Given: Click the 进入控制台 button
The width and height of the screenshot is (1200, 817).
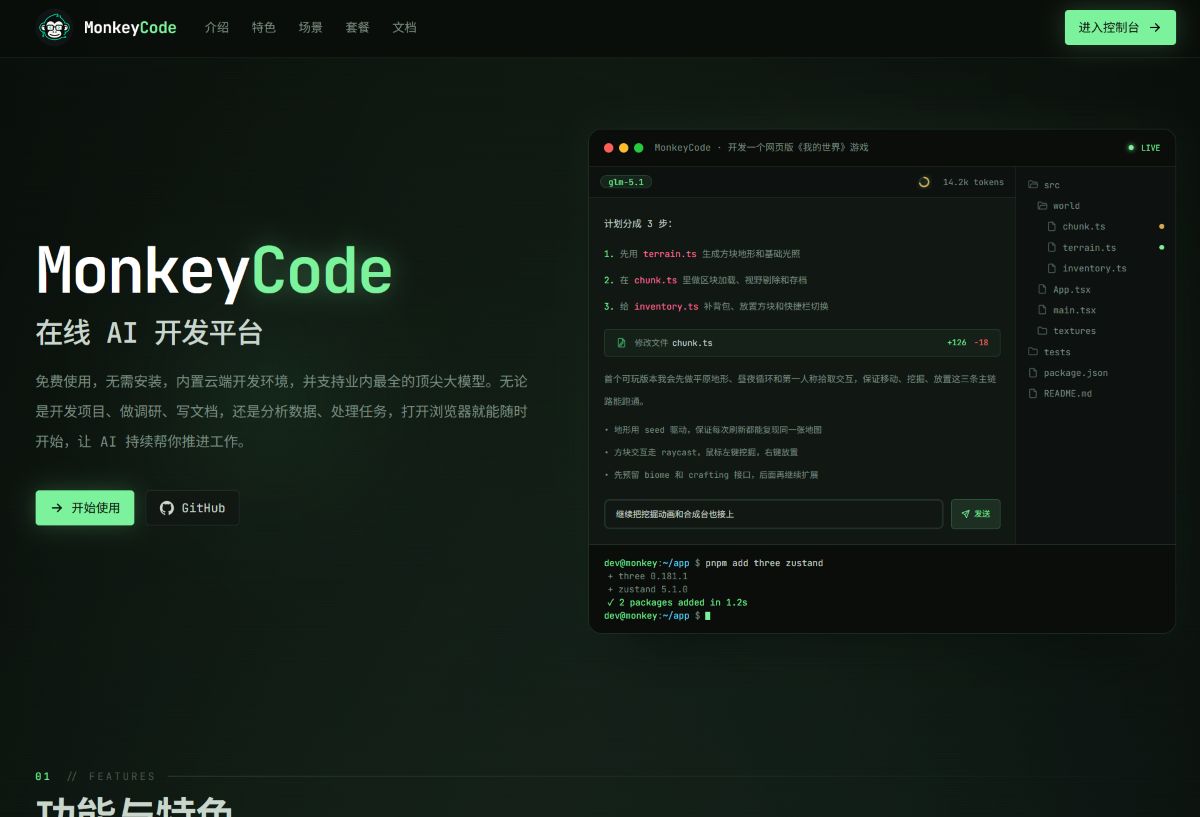Looking at the screenshot, I should pos(1120,28).
